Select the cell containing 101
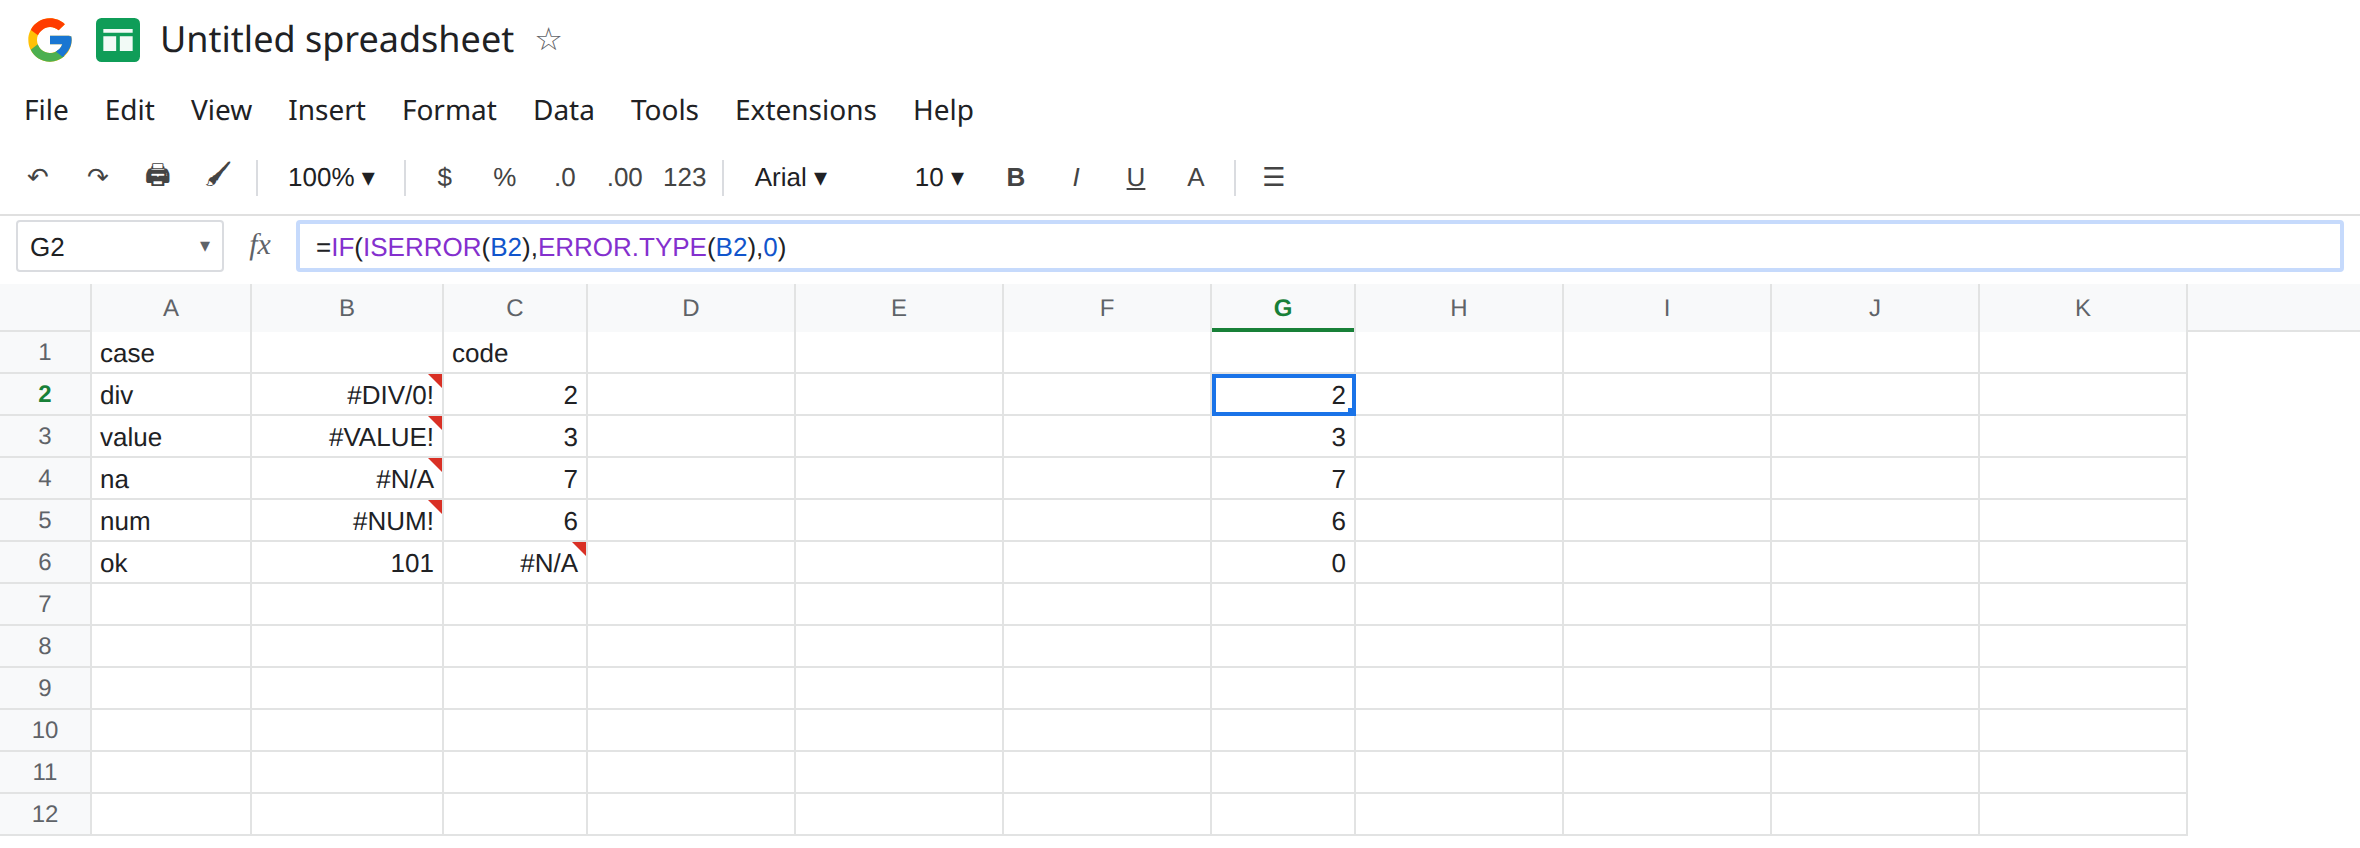Screen dimensions: 2360x848 (x=347, y=563)
